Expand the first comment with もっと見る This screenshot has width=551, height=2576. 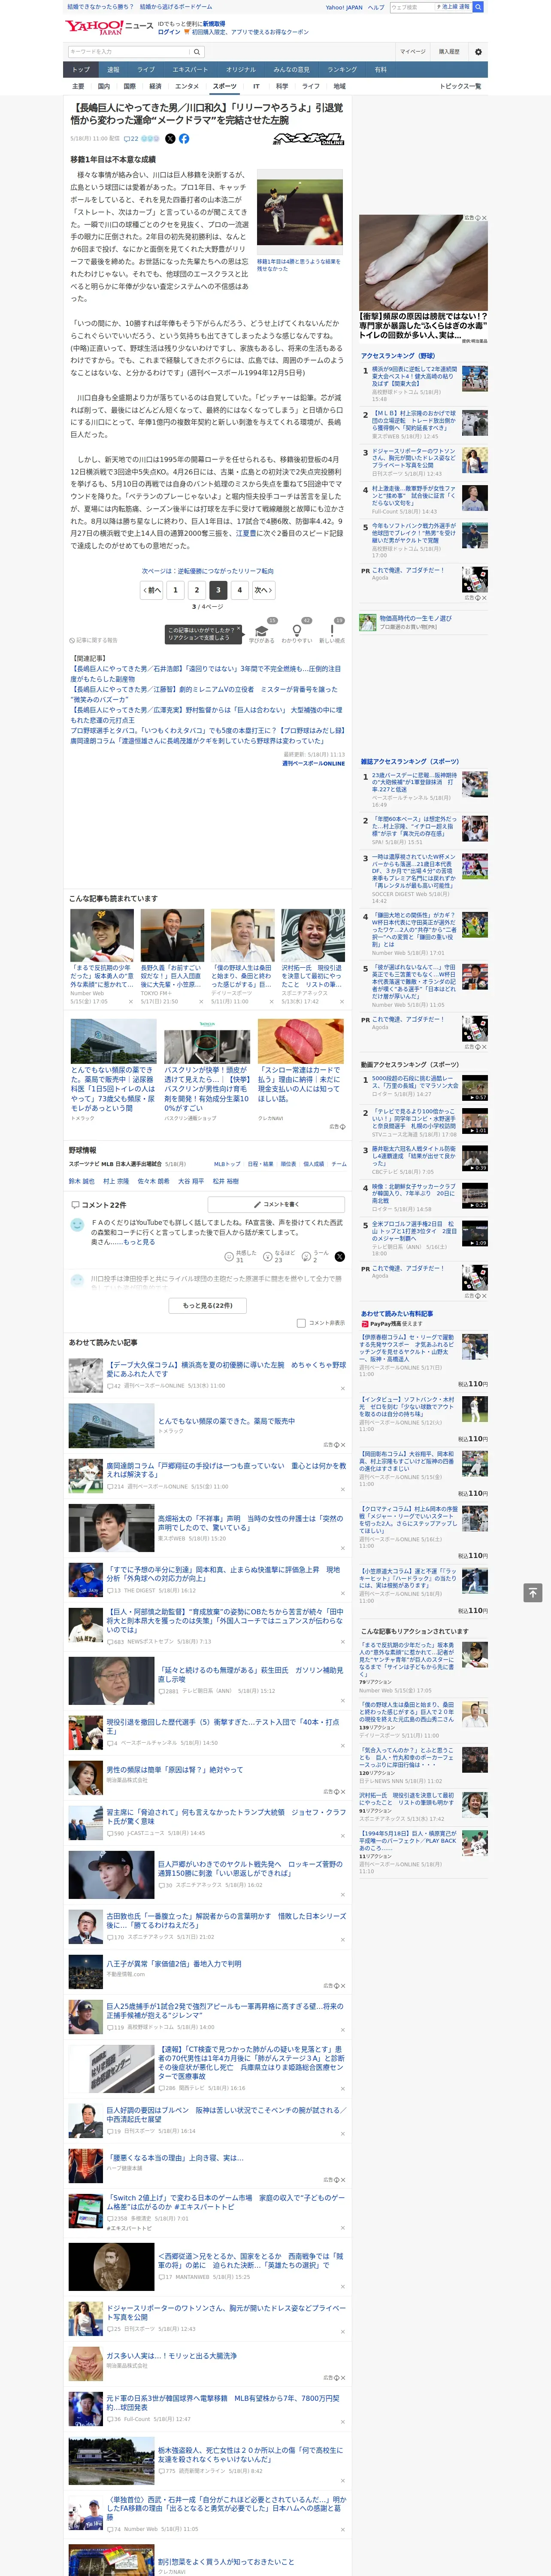[x=139, y=1242]
